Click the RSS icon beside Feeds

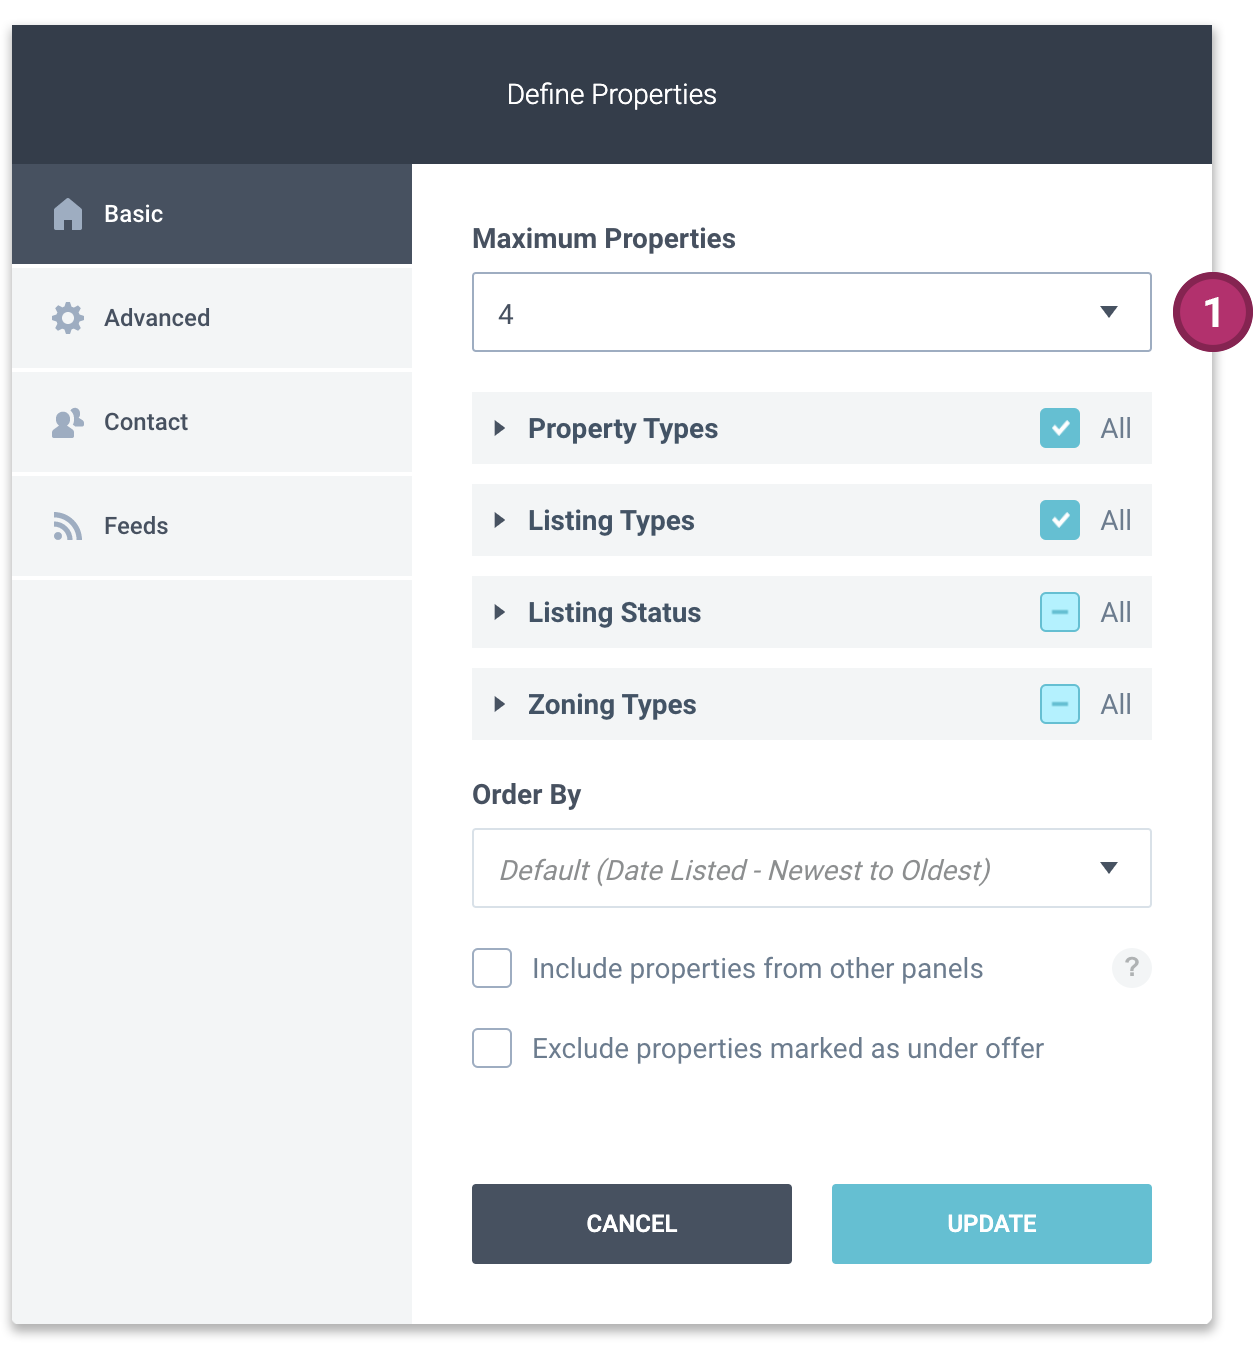click(x=68, y=526)
